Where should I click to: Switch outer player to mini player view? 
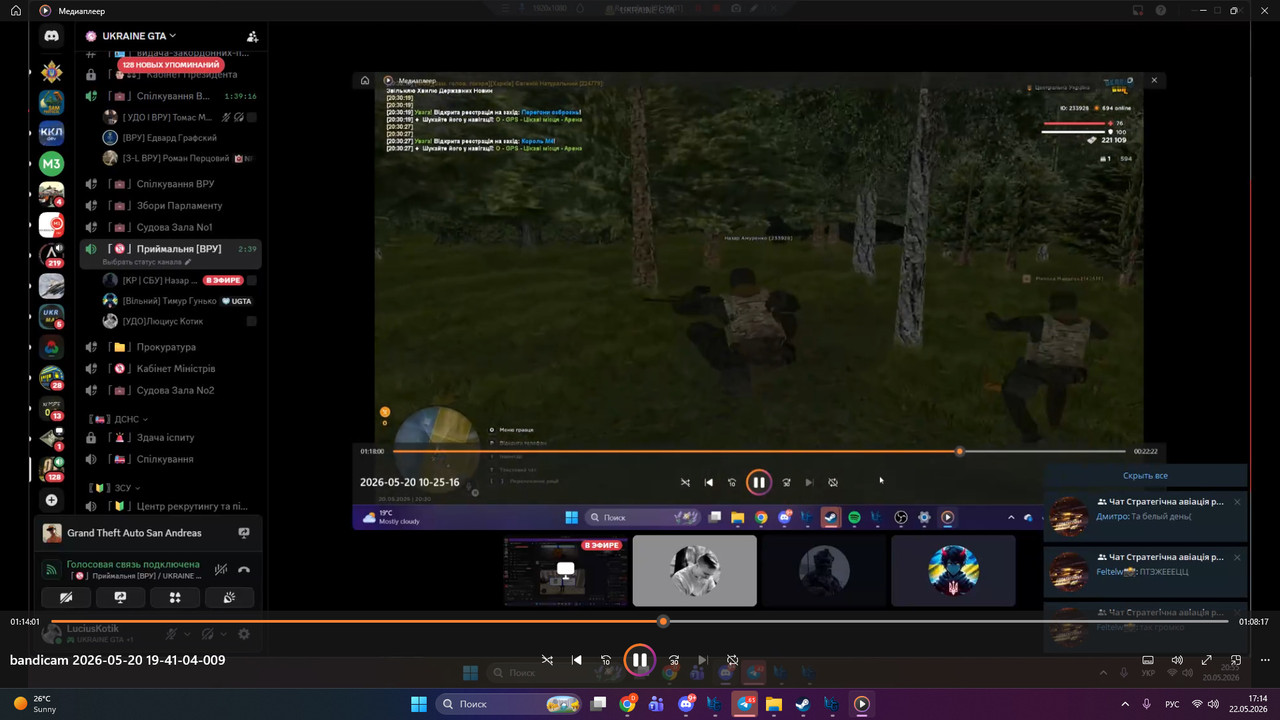pos(1236,660)
